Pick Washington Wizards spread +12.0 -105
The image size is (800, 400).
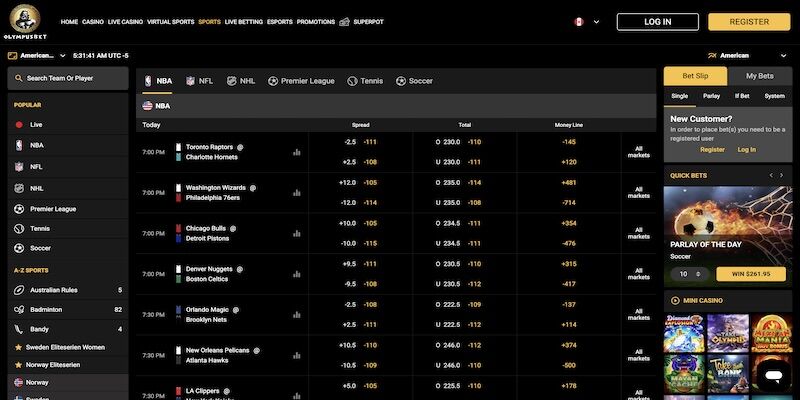click(x=360, y=183)
